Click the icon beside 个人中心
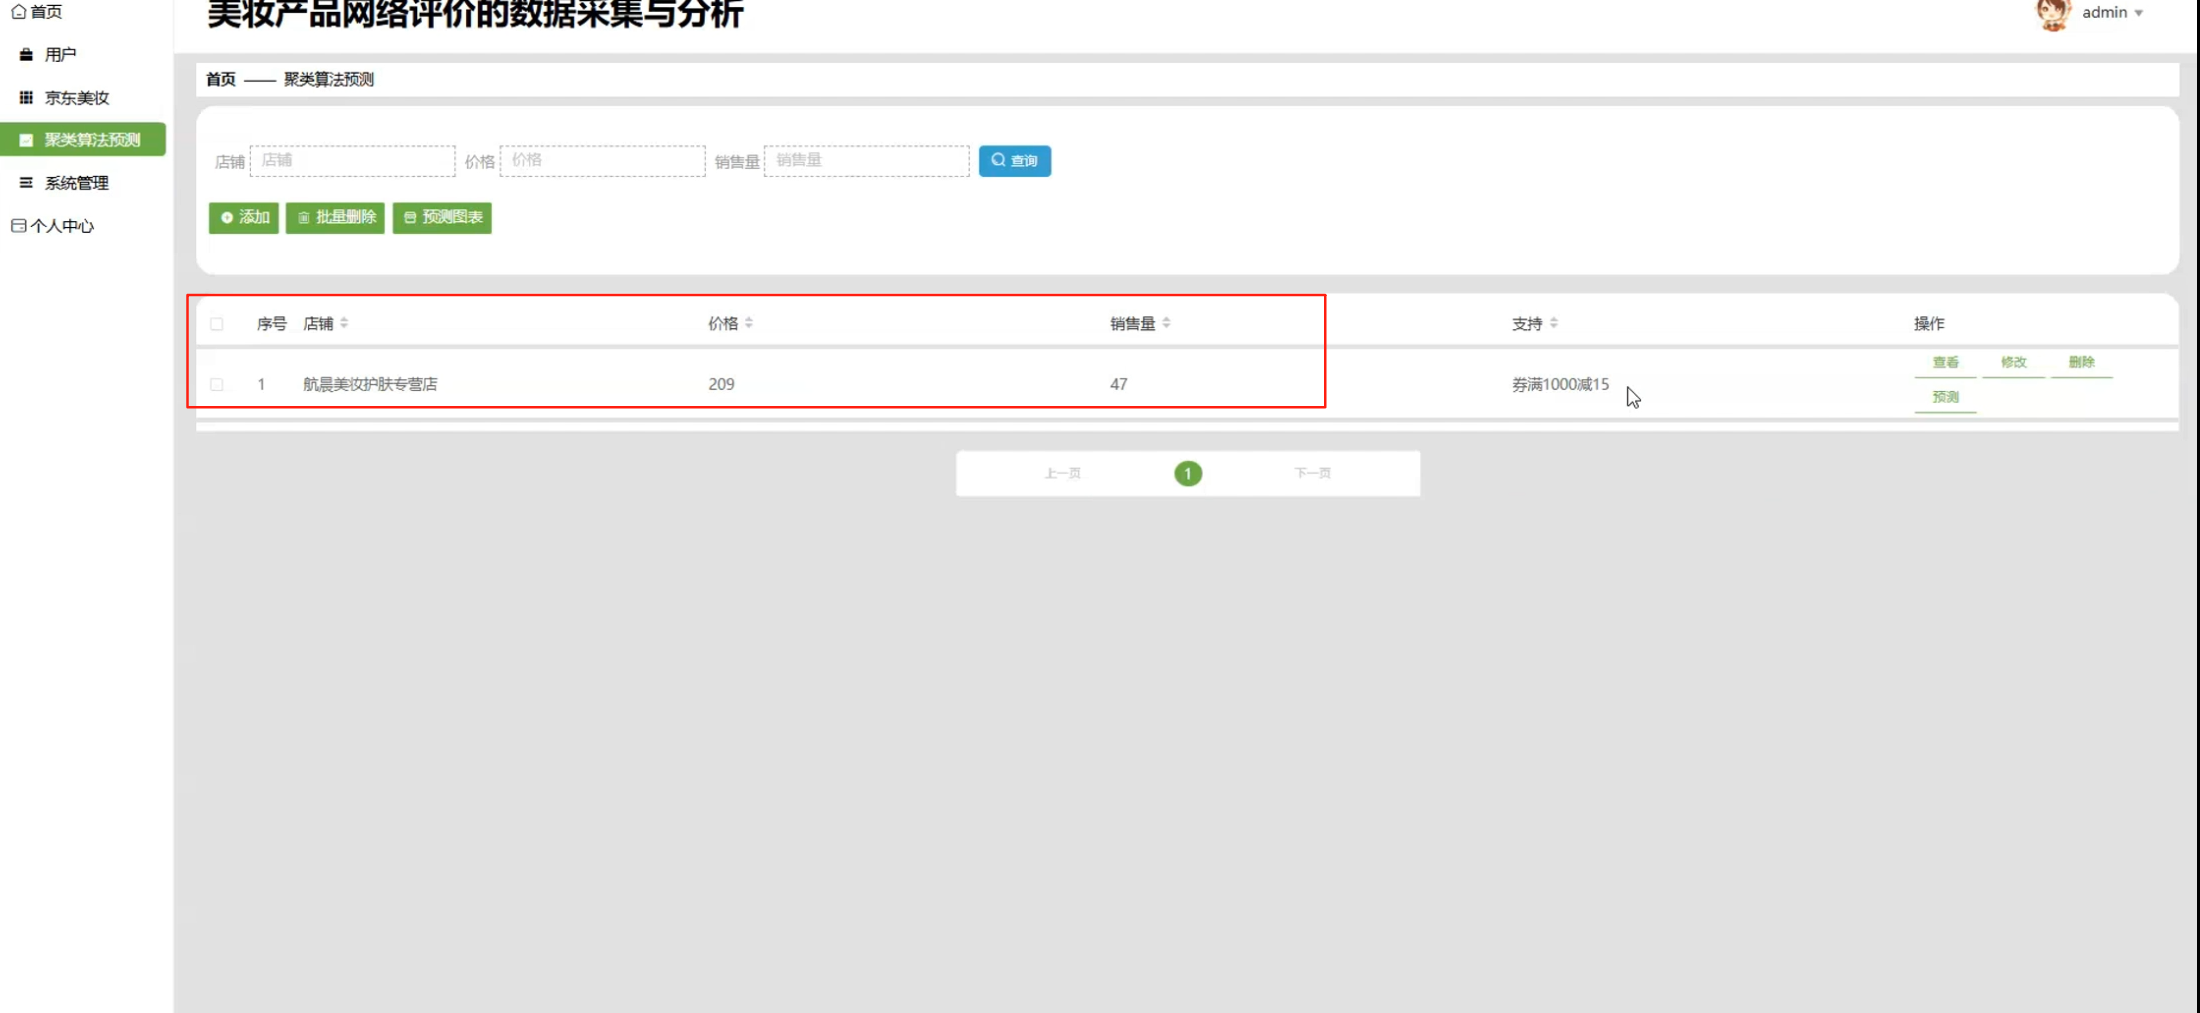 (x=18, y=226)
